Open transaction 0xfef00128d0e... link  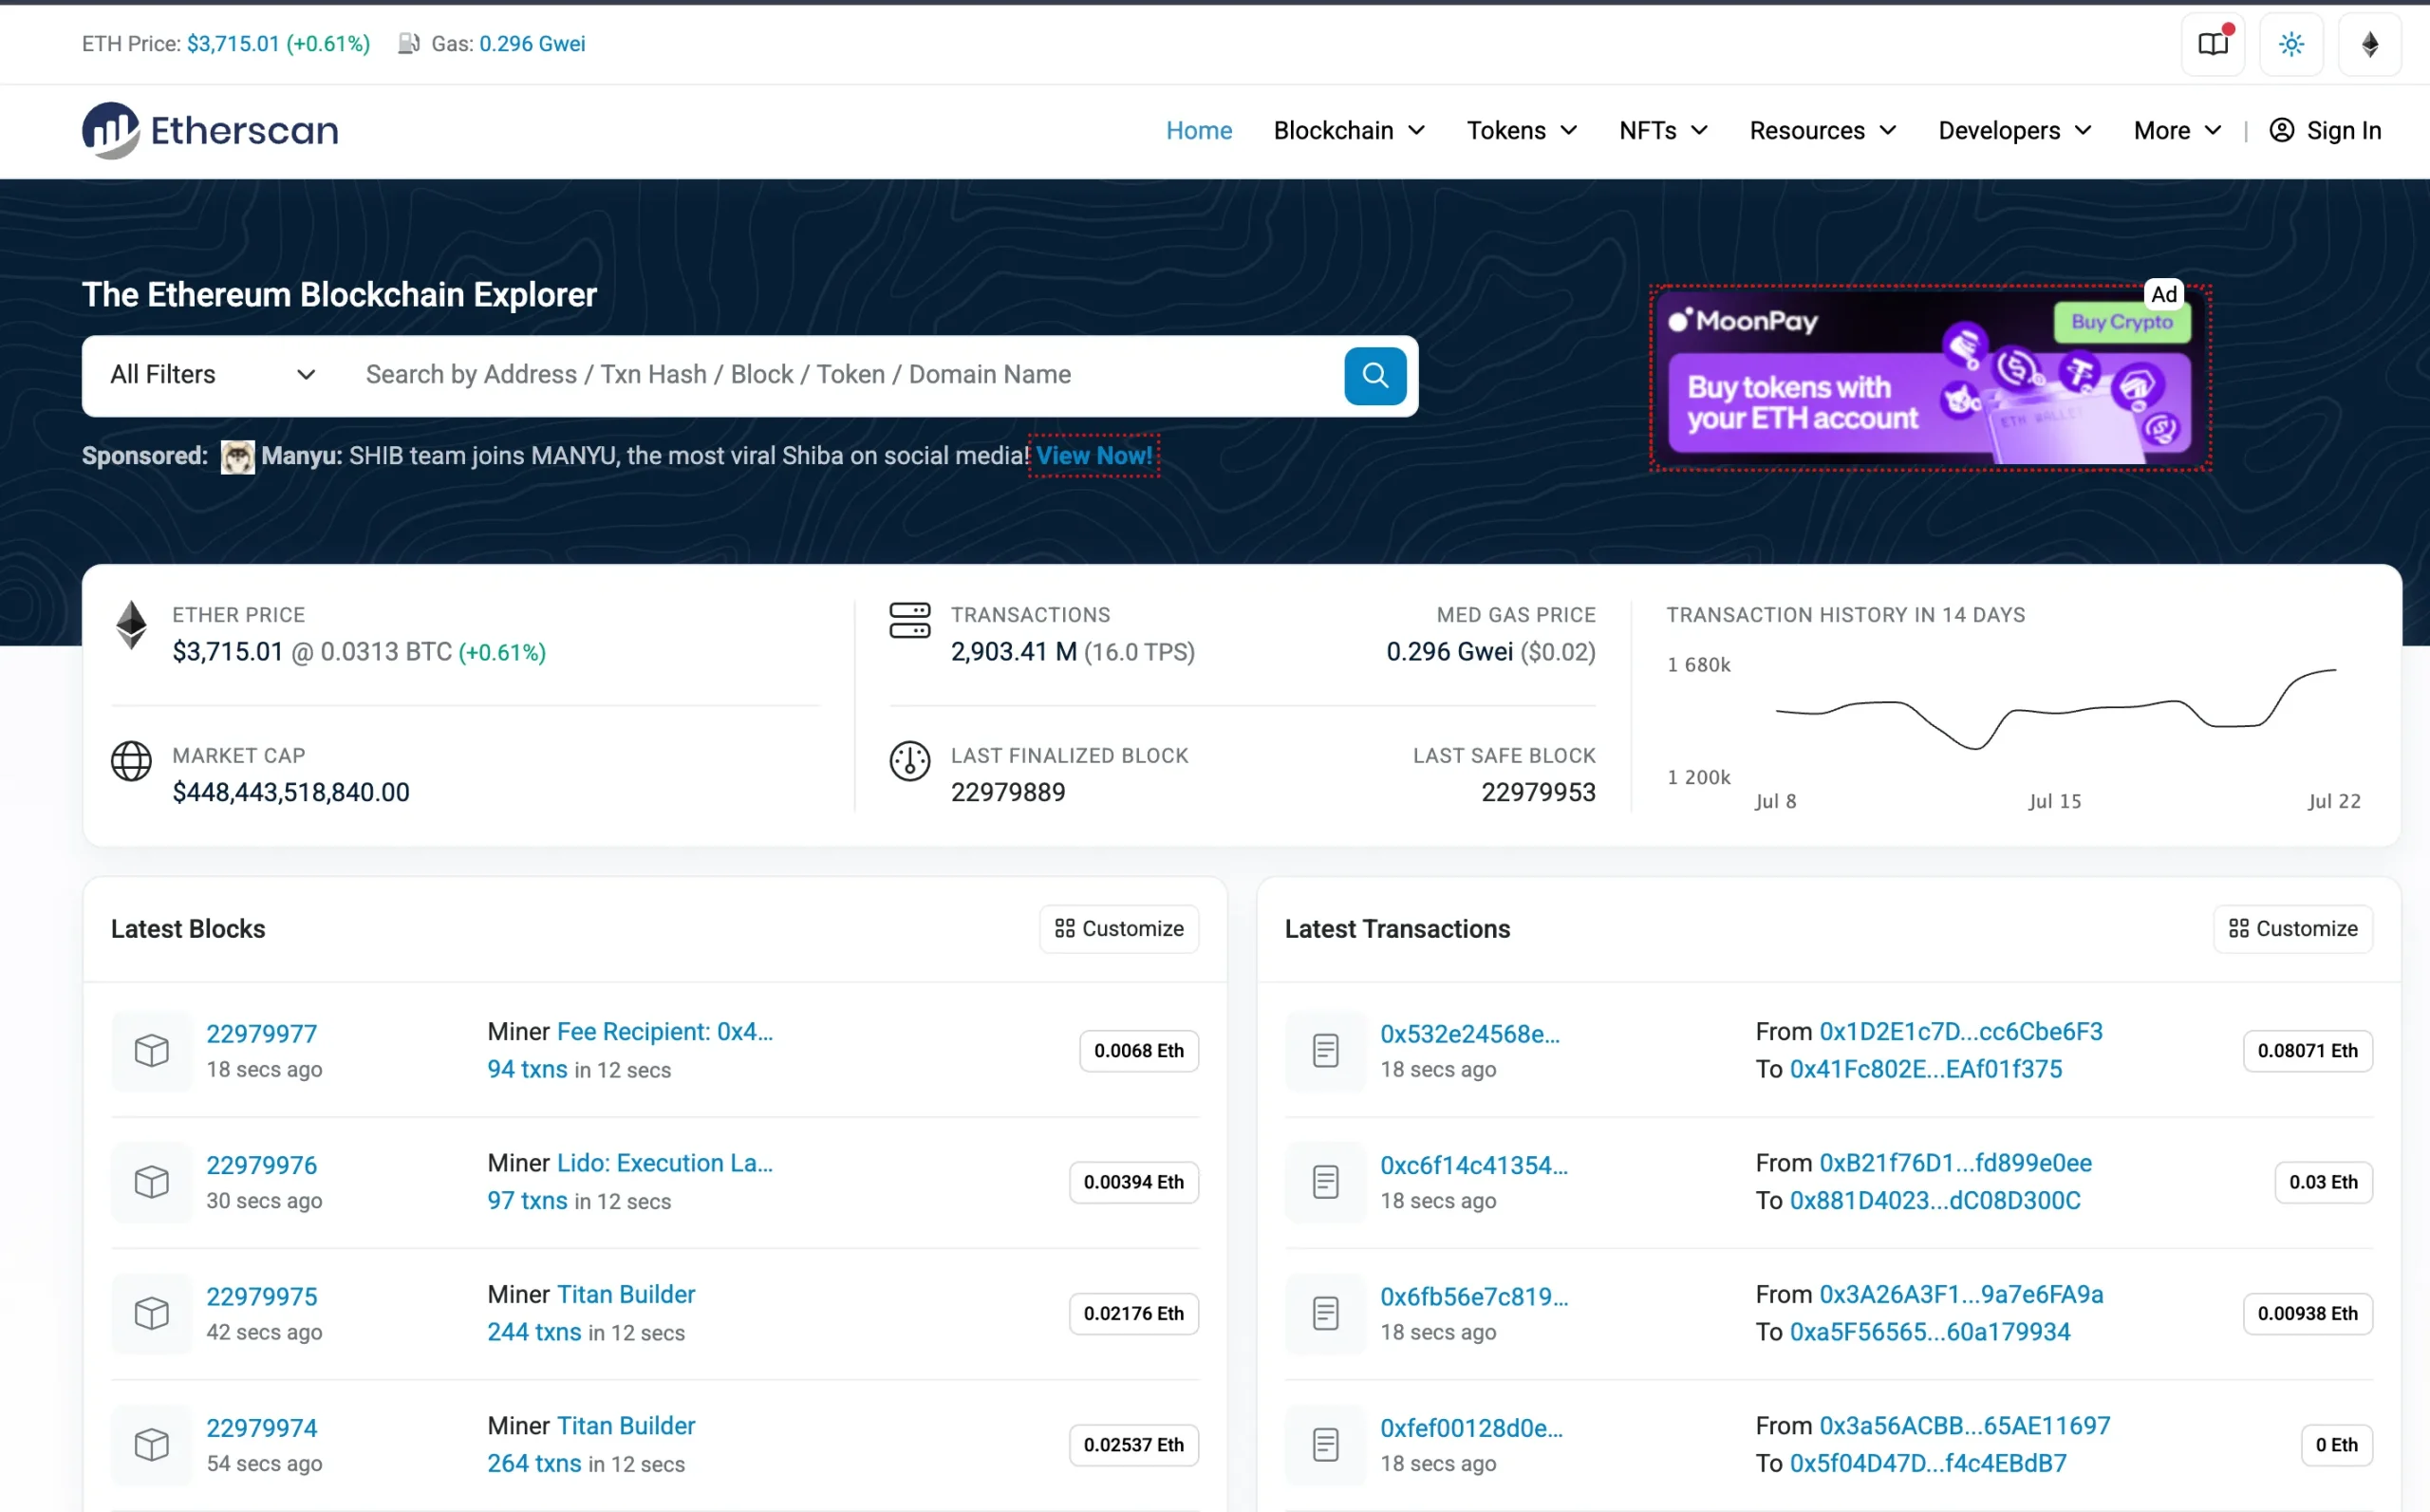pos(1471,1427)
